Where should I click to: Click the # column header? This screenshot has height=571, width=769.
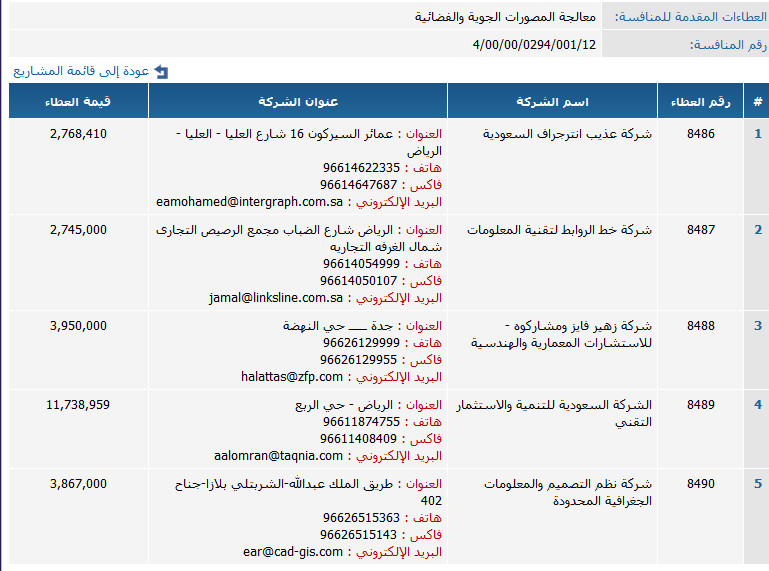pyautogui.click(x=757, y=102)
